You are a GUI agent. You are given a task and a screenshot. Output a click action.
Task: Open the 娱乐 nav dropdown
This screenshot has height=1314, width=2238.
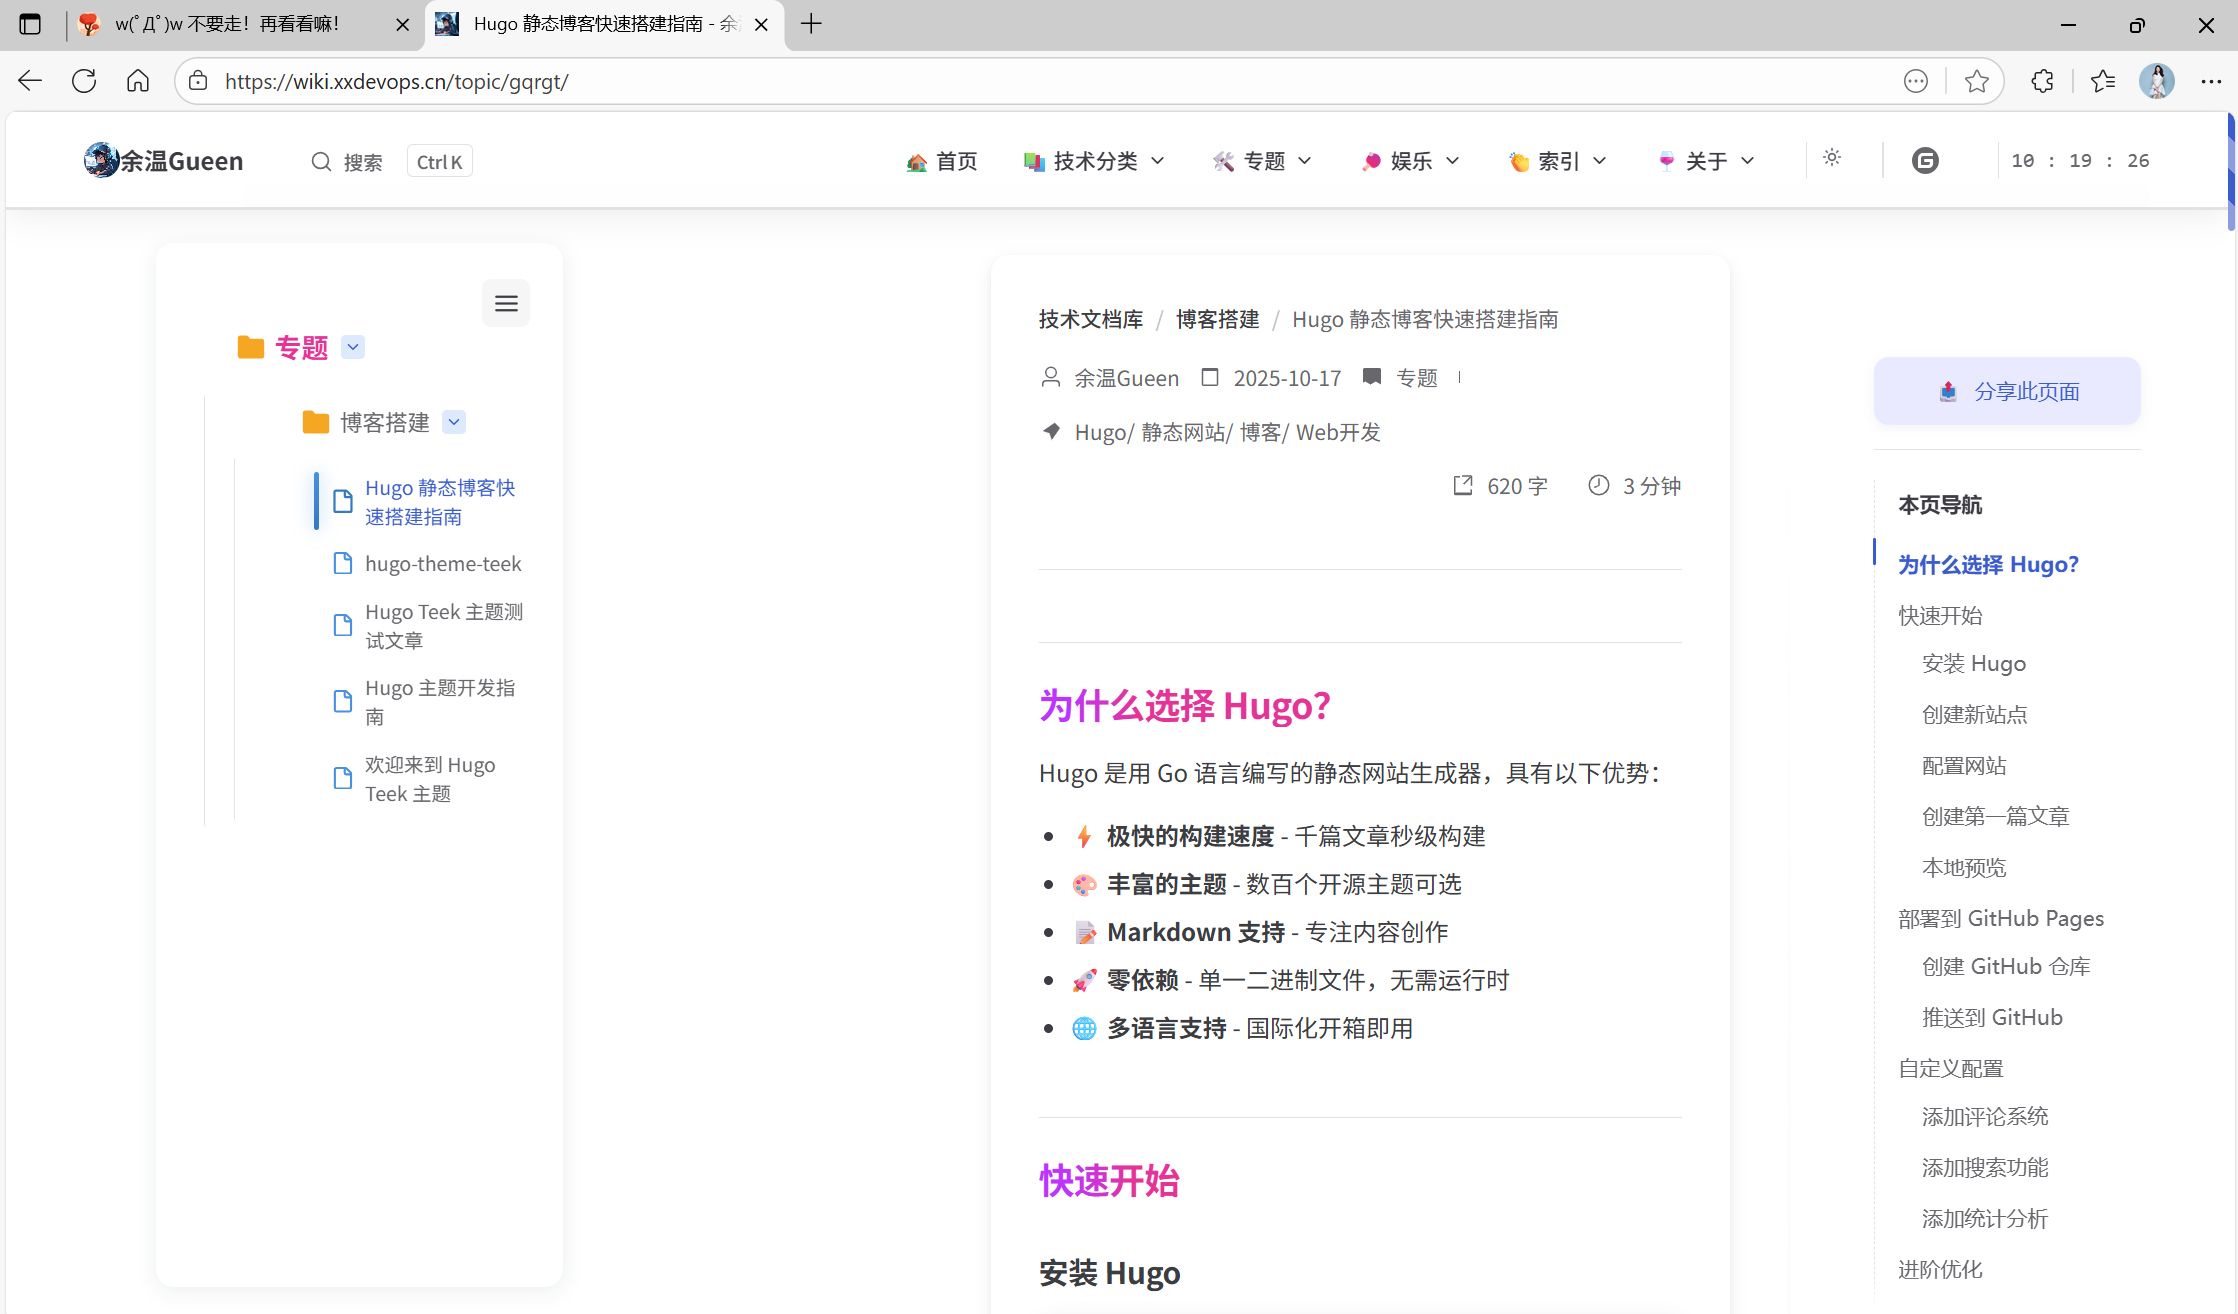(x=1411, y=161)
